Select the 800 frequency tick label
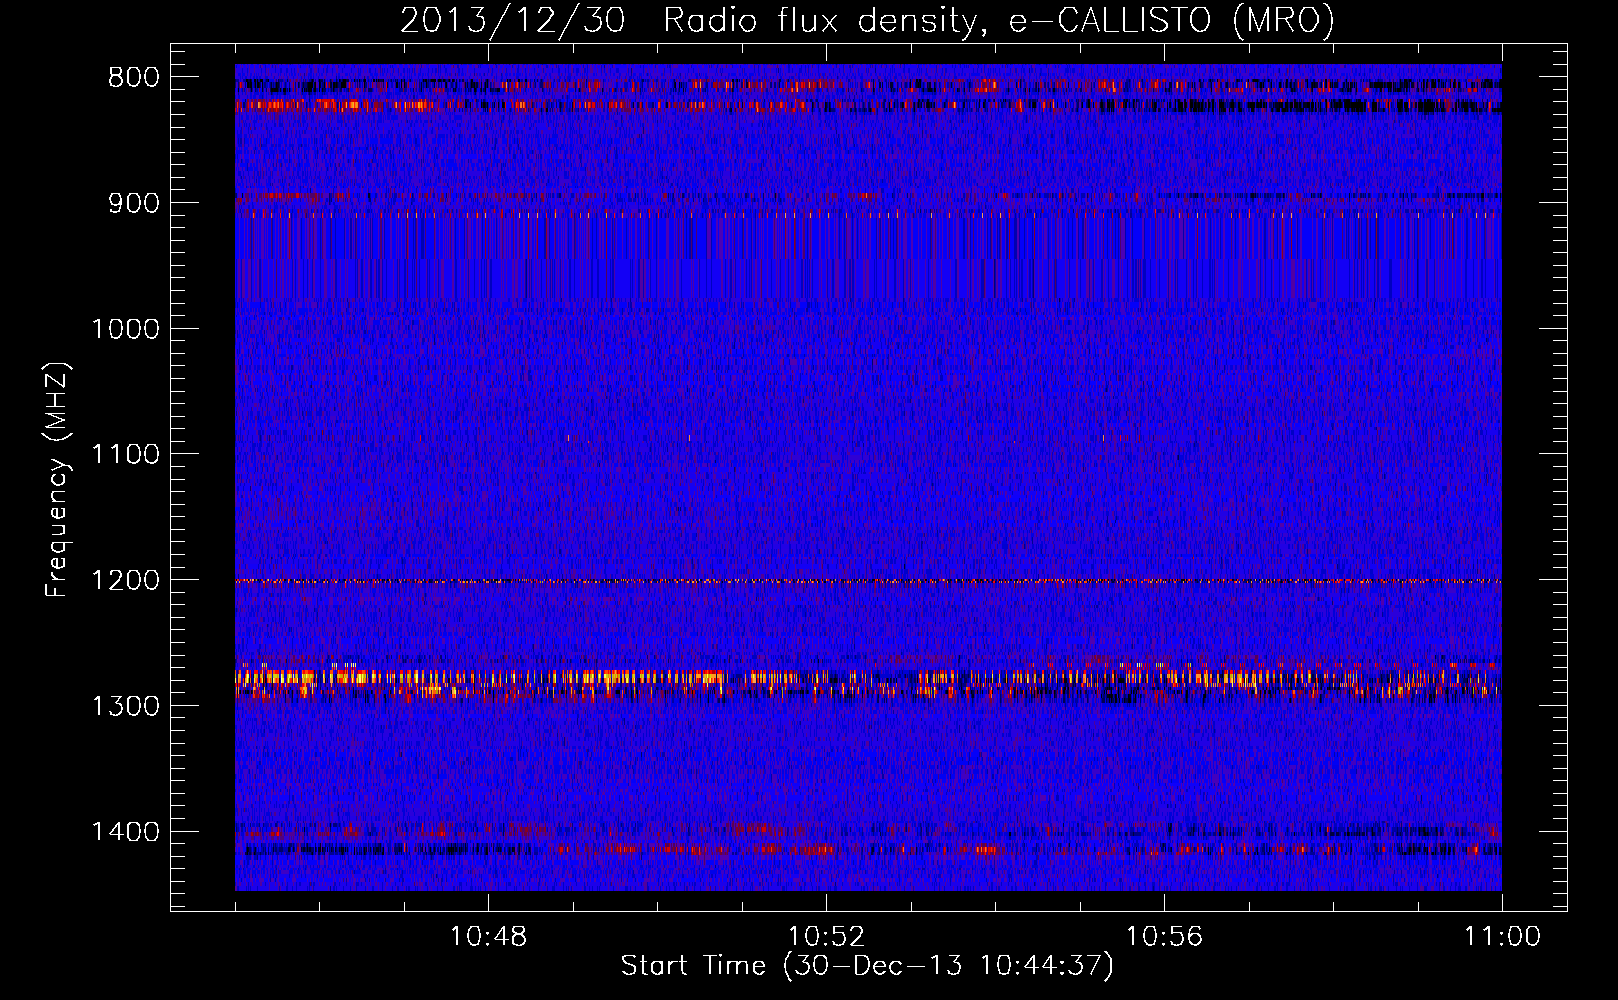 pos(134,78)
